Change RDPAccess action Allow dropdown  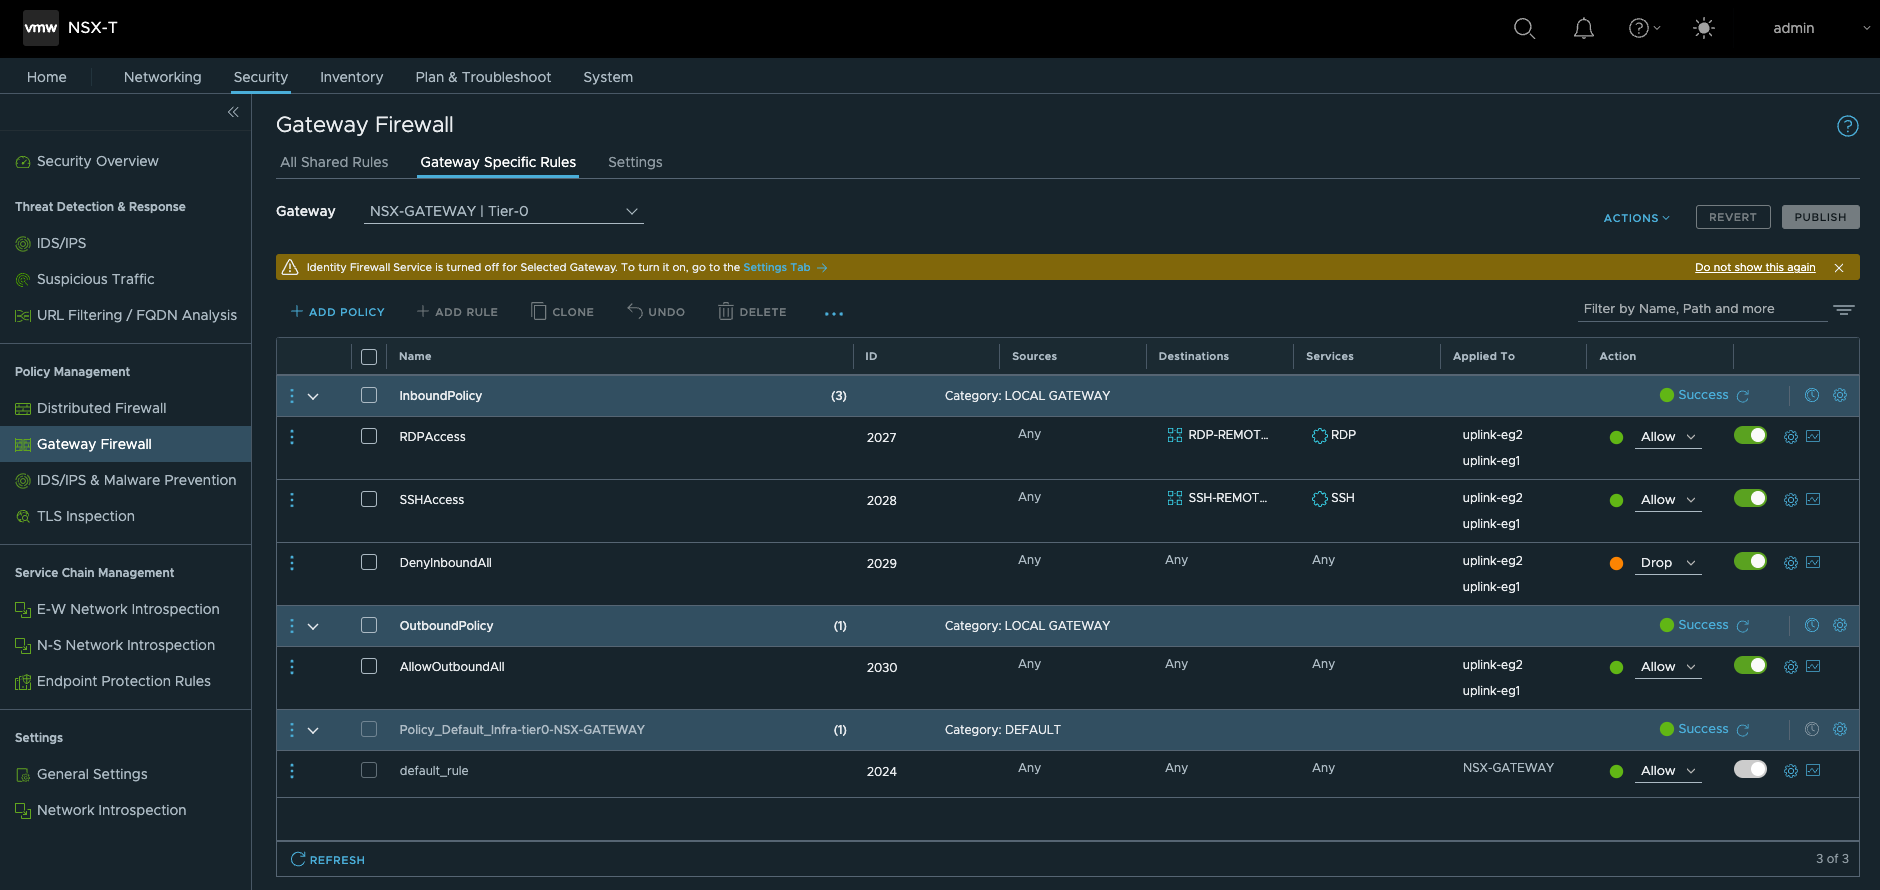tap(1668, 437)
